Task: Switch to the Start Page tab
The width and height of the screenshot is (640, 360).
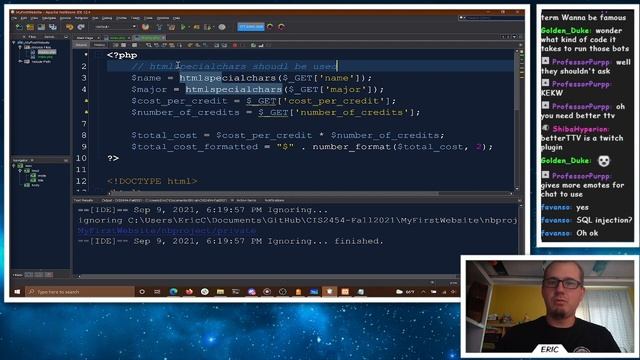Action: [85, 38]
